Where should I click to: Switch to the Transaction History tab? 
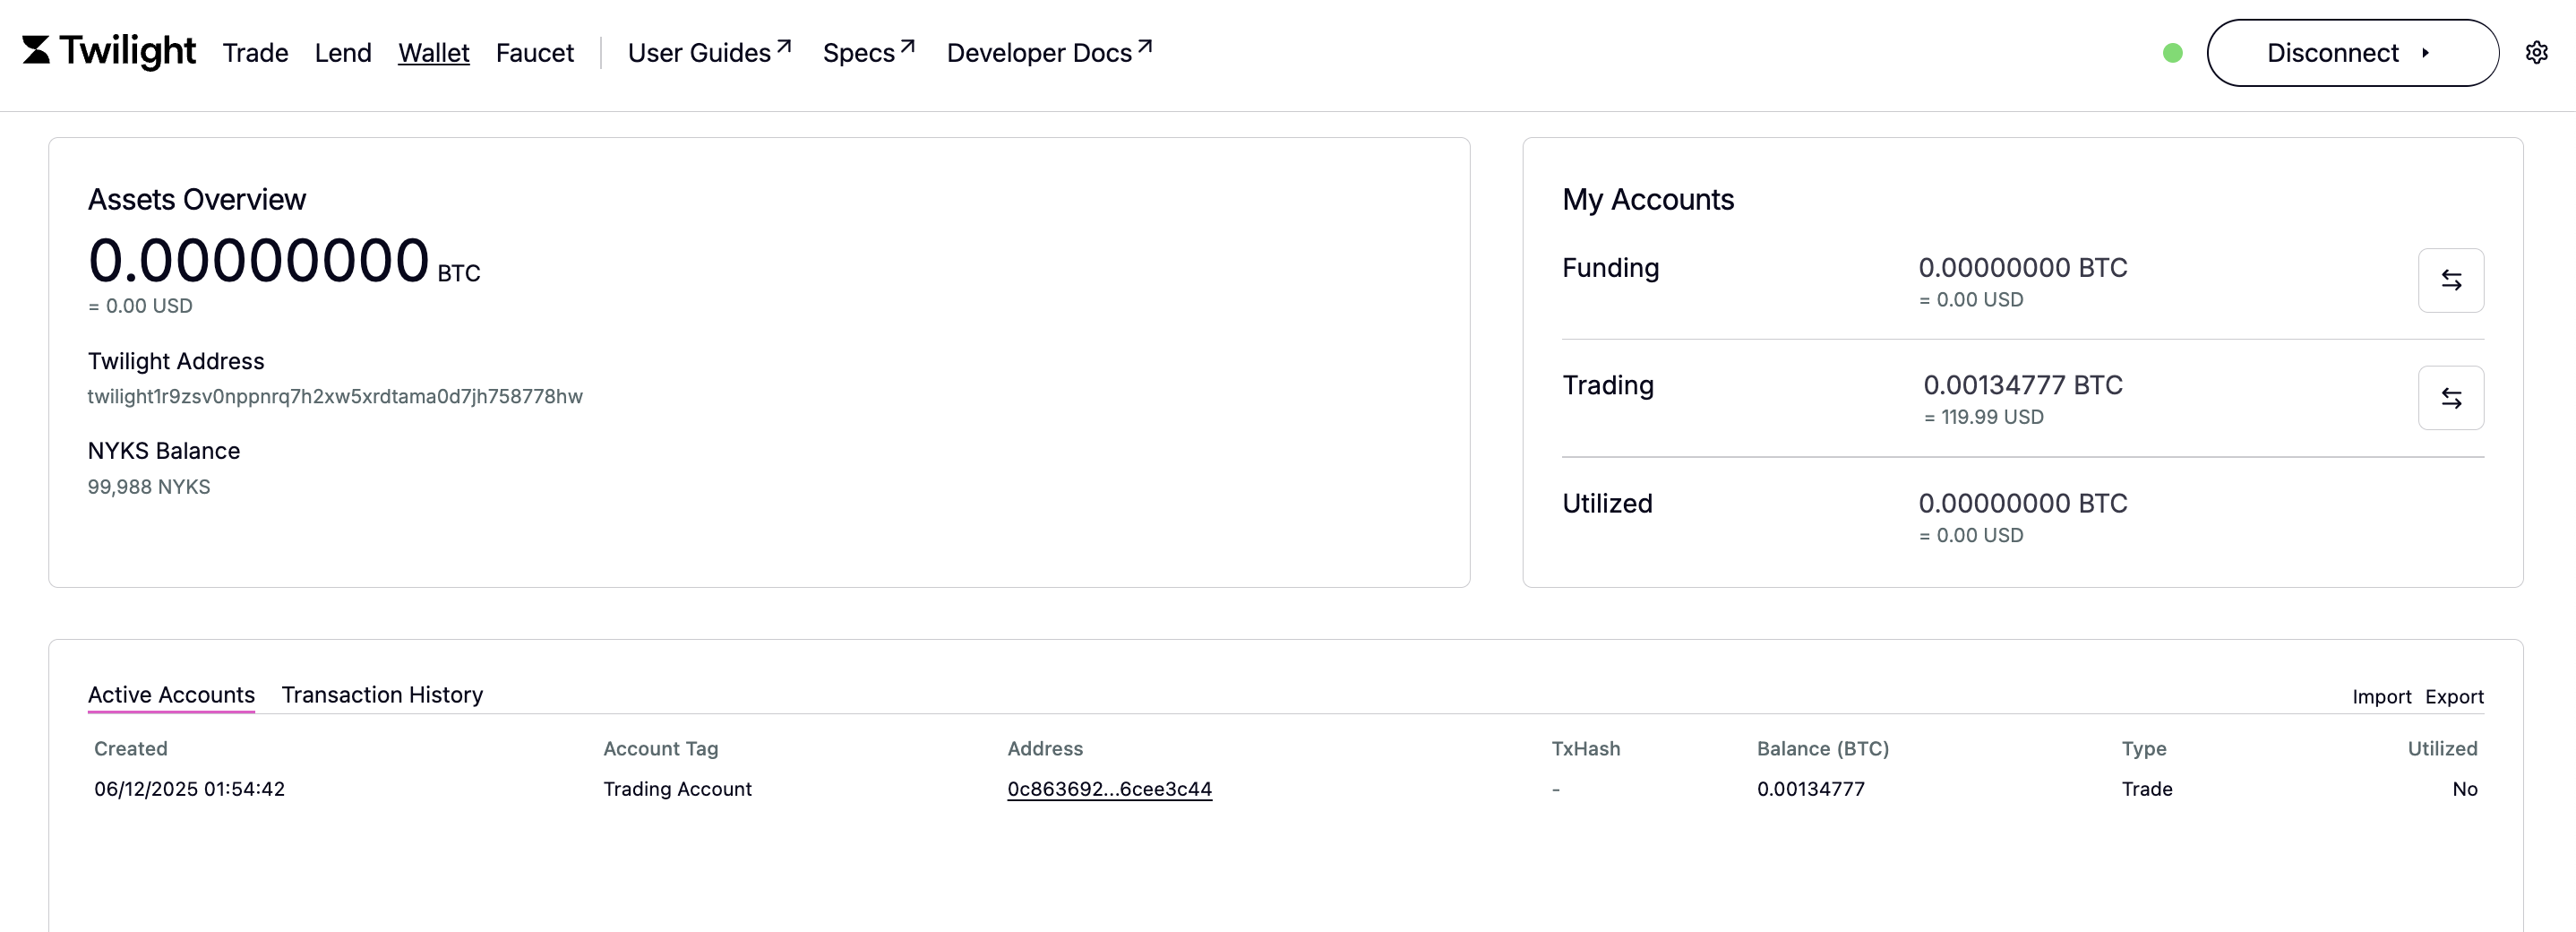tap(382, 694)
